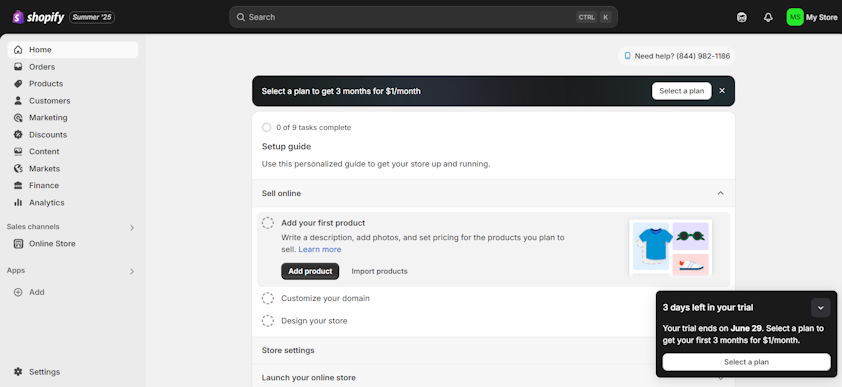Click the Finance bank icon

tap(18, 186)
